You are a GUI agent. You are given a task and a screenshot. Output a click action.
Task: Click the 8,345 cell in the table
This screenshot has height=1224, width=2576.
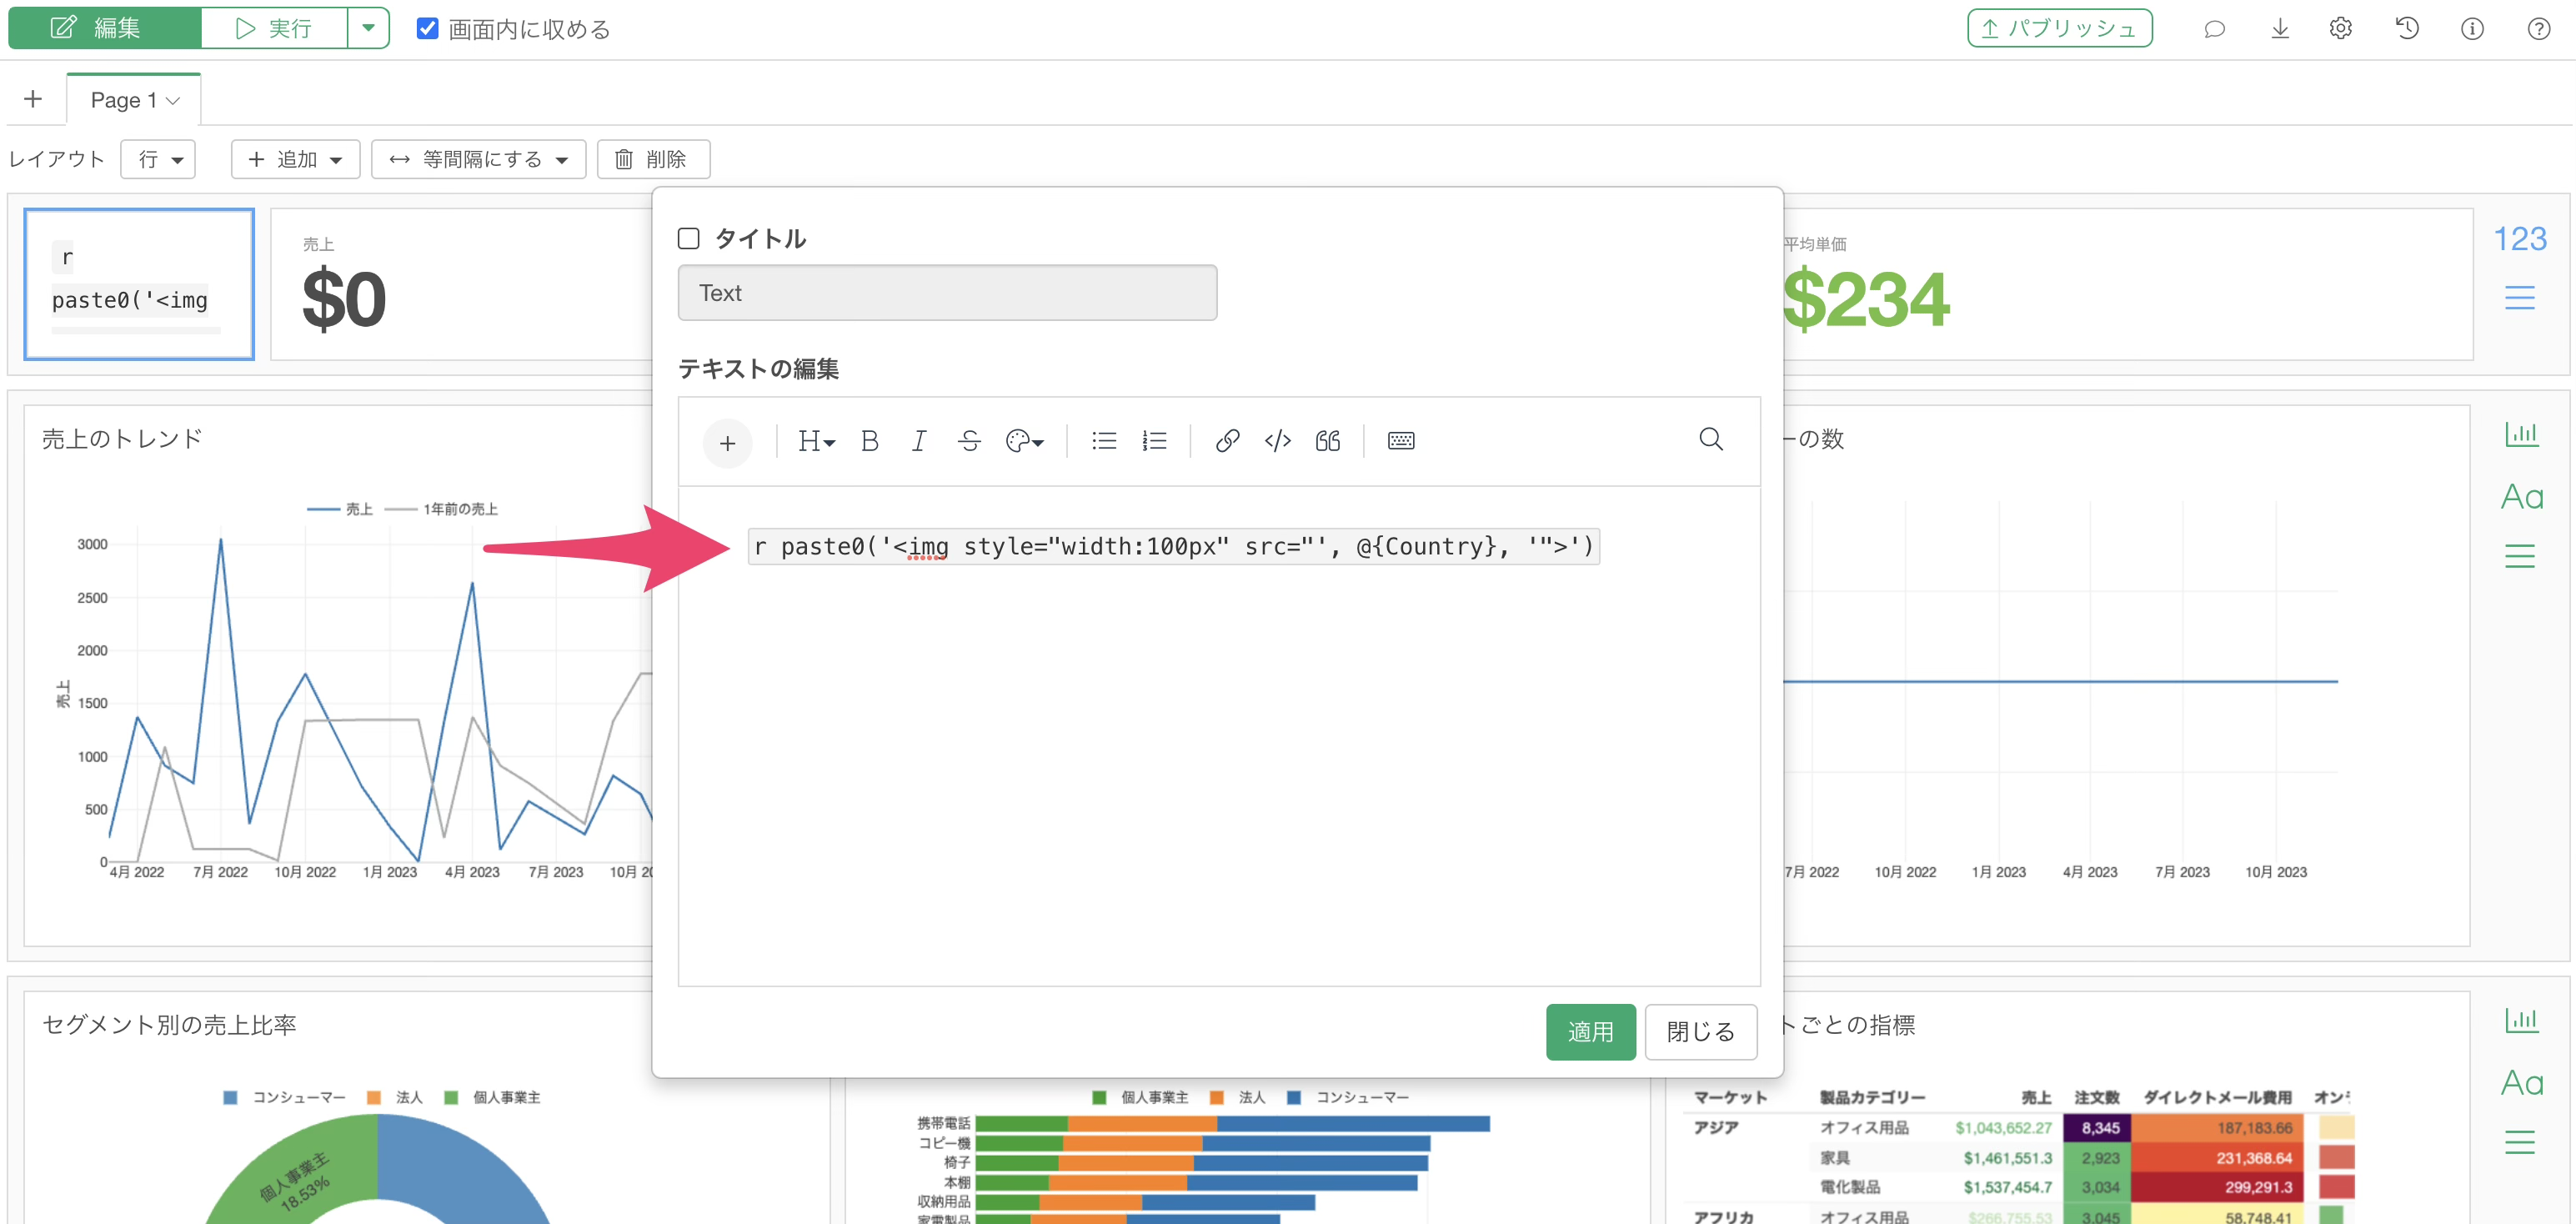2097,1128
